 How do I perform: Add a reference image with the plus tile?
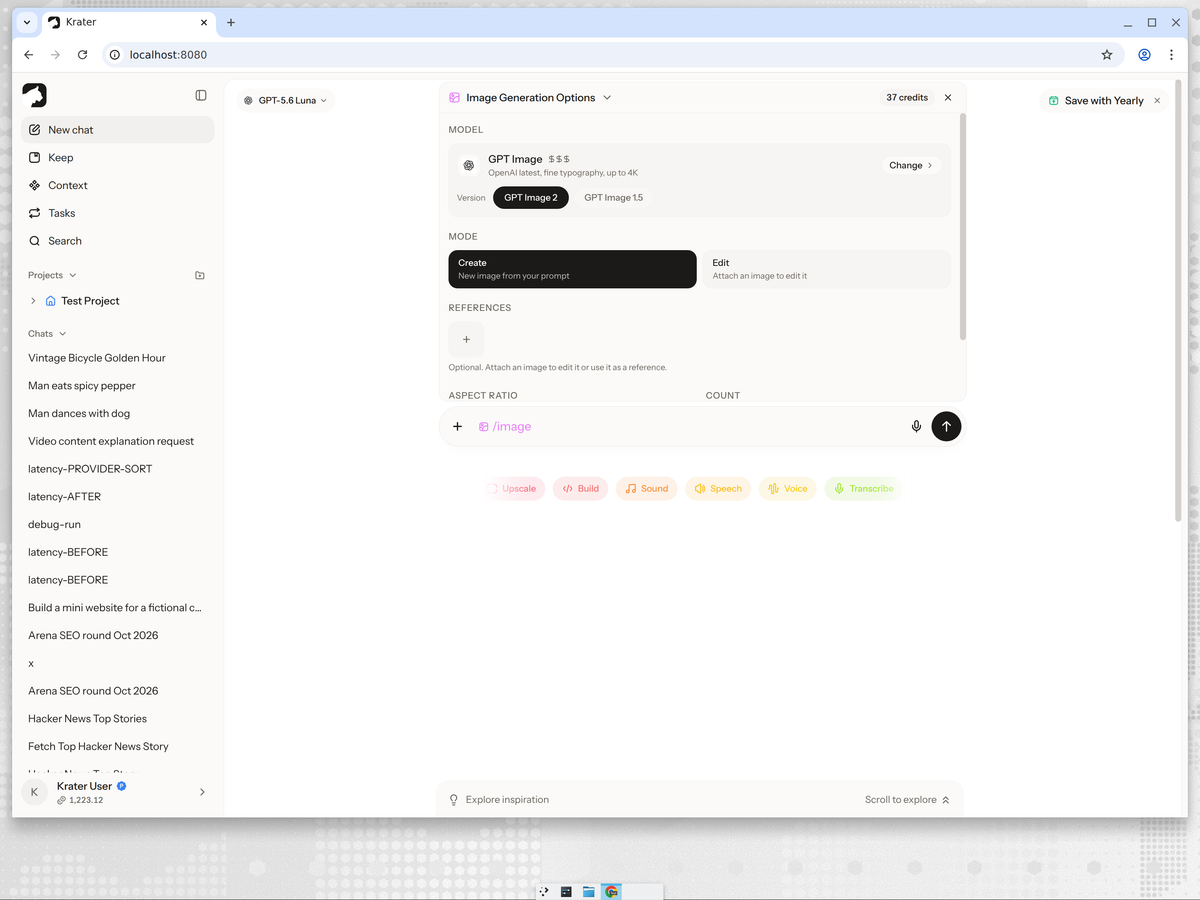coord(466,339)
